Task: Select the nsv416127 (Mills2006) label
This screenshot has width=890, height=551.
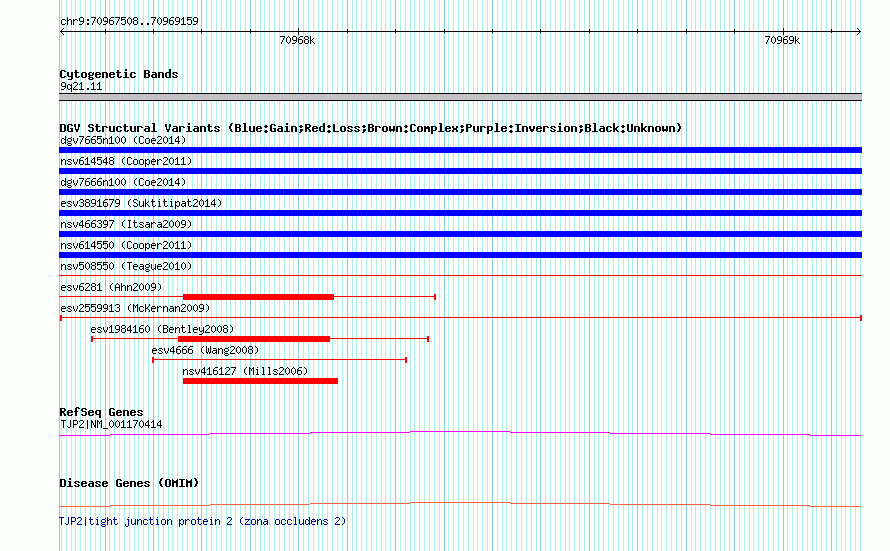Action: tap(245, 371)
